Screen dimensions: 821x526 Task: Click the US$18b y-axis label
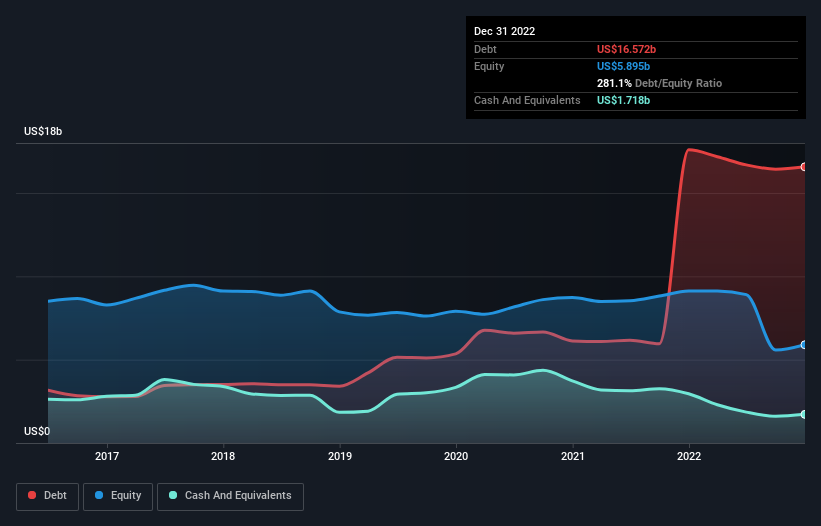coord(43,131)
